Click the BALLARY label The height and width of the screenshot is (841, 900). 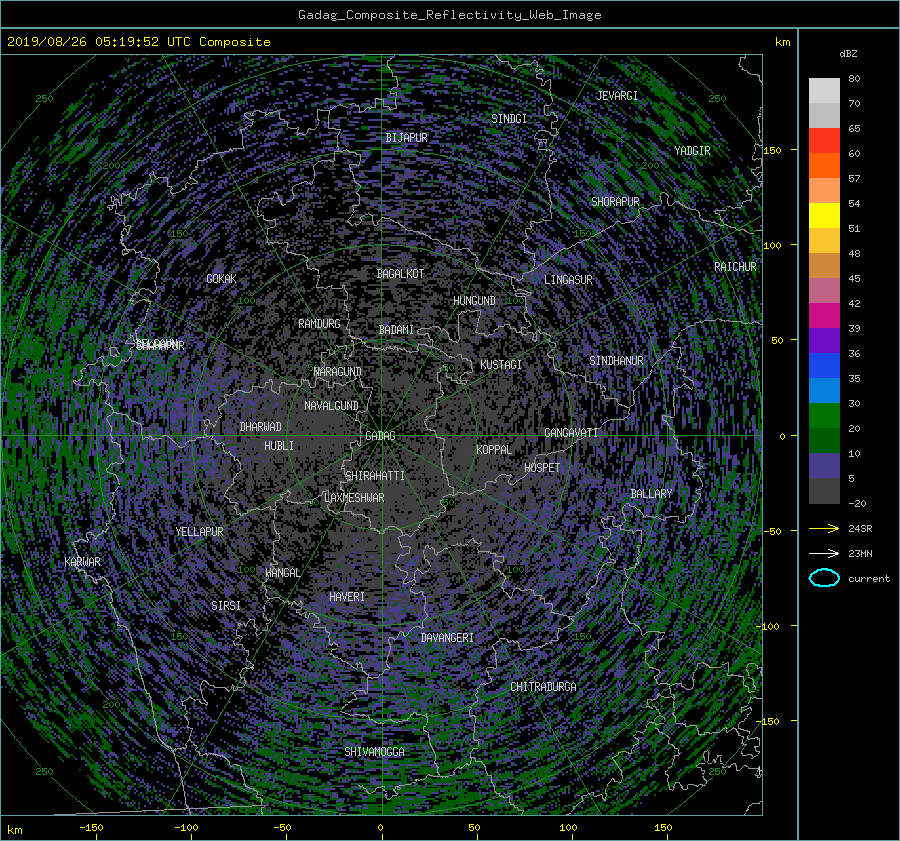[x=651, y=494]
